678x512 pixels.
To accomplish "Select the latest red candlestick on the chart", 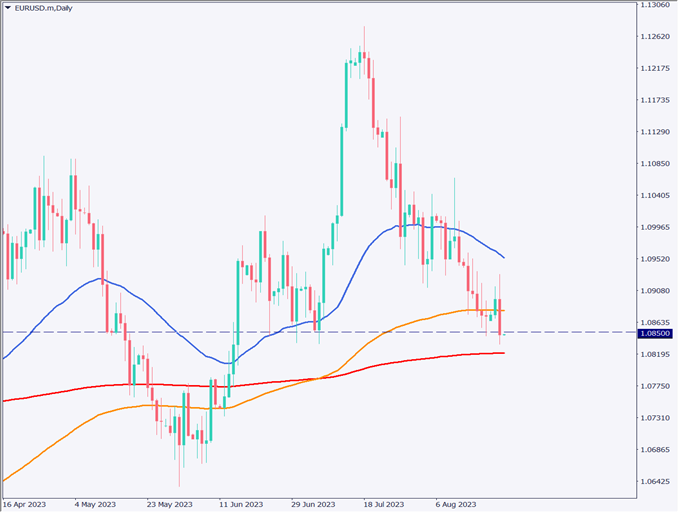I will click(499, 317).
